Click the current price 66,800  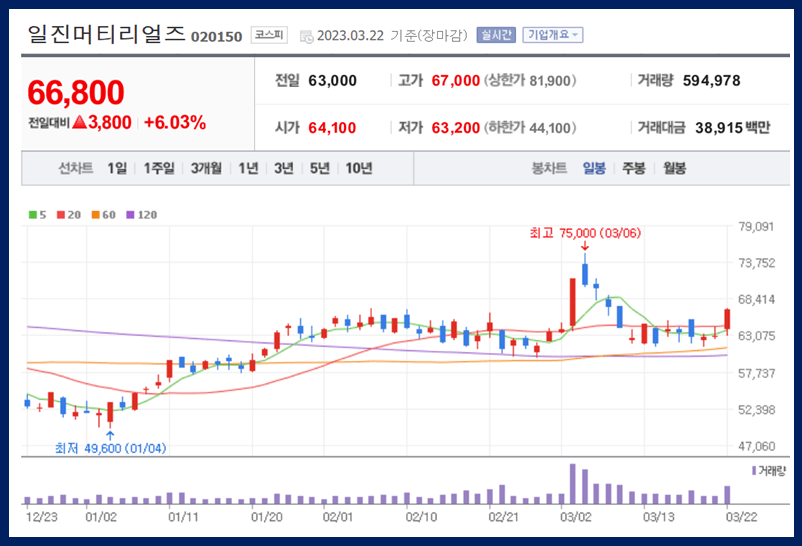click(76, 92)
